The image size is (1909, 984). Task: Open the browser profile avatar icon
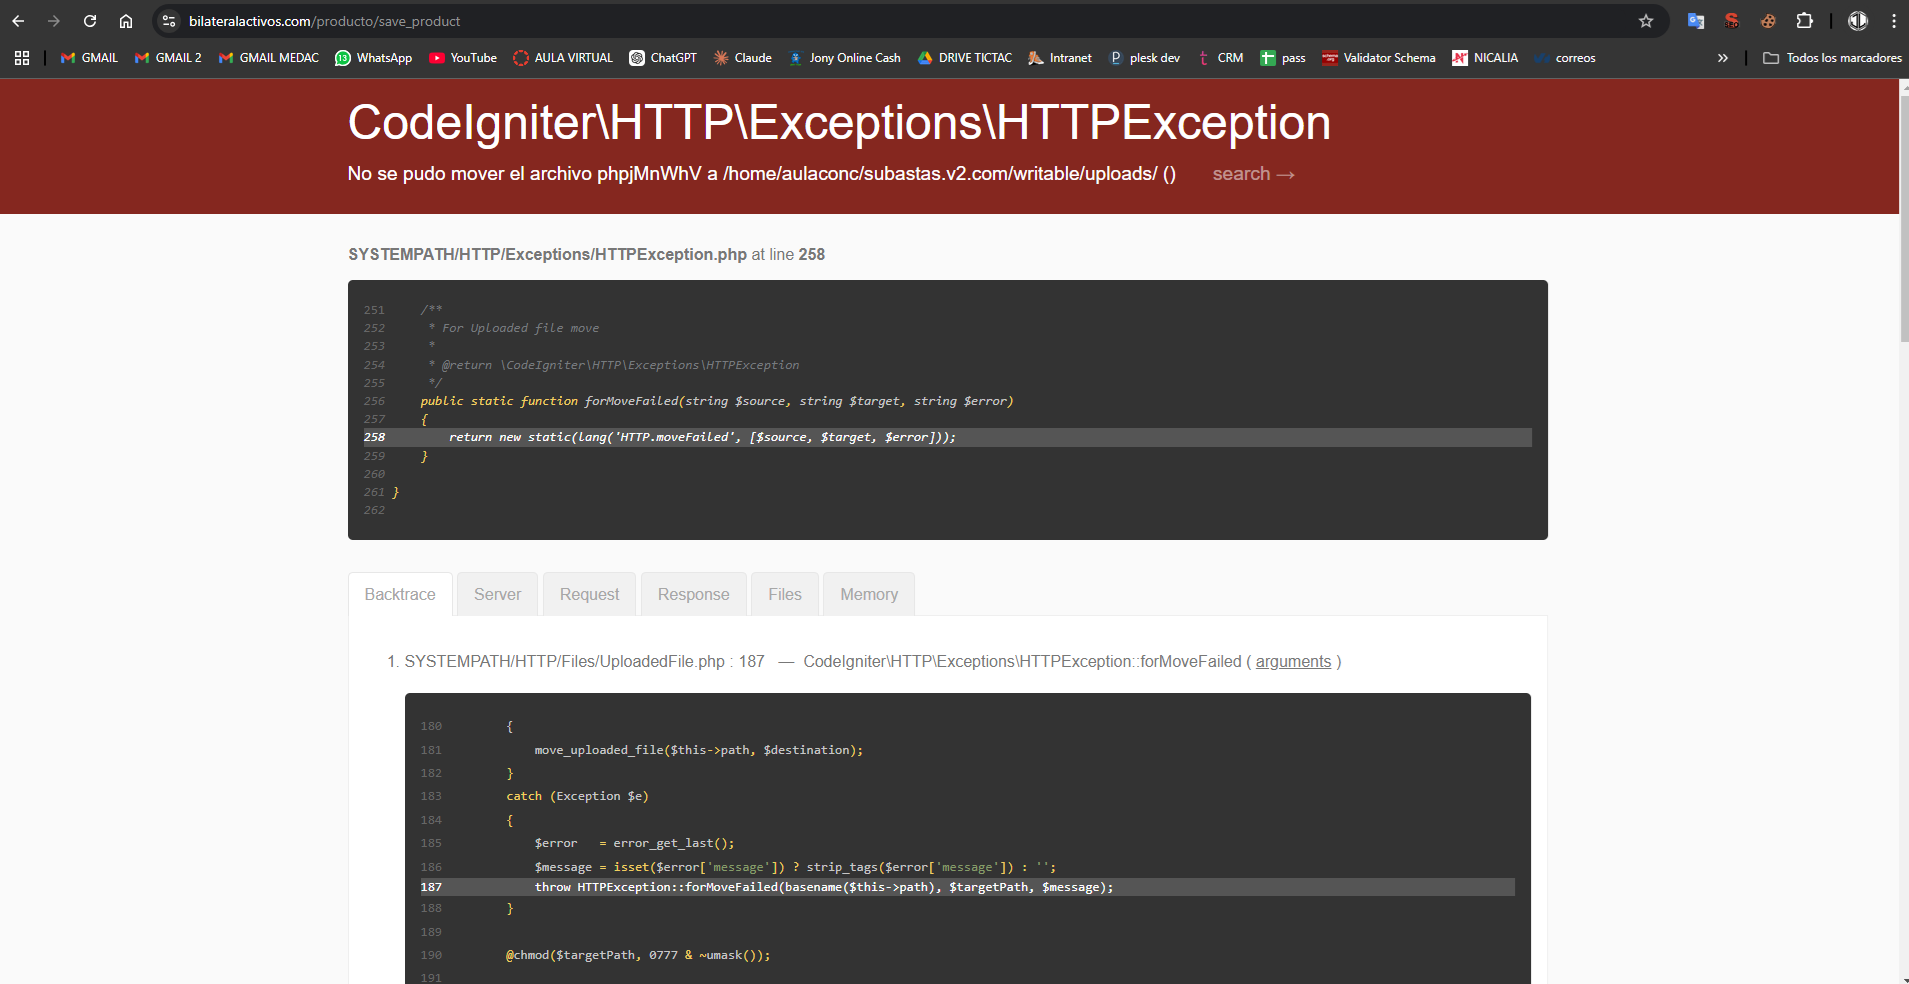(x=1858, y=21)
